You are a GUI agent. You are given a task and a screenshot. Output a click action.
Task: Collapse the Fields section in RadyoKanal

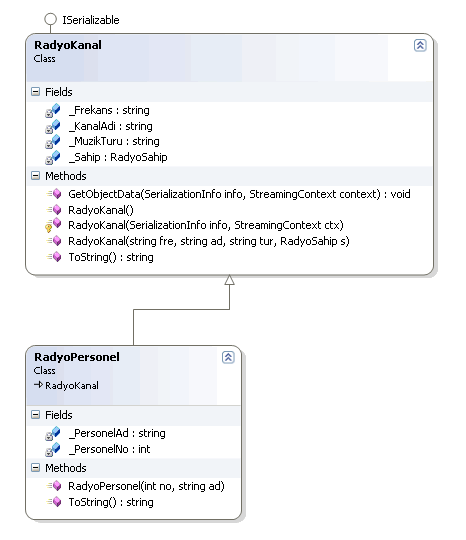pos(35,92)
